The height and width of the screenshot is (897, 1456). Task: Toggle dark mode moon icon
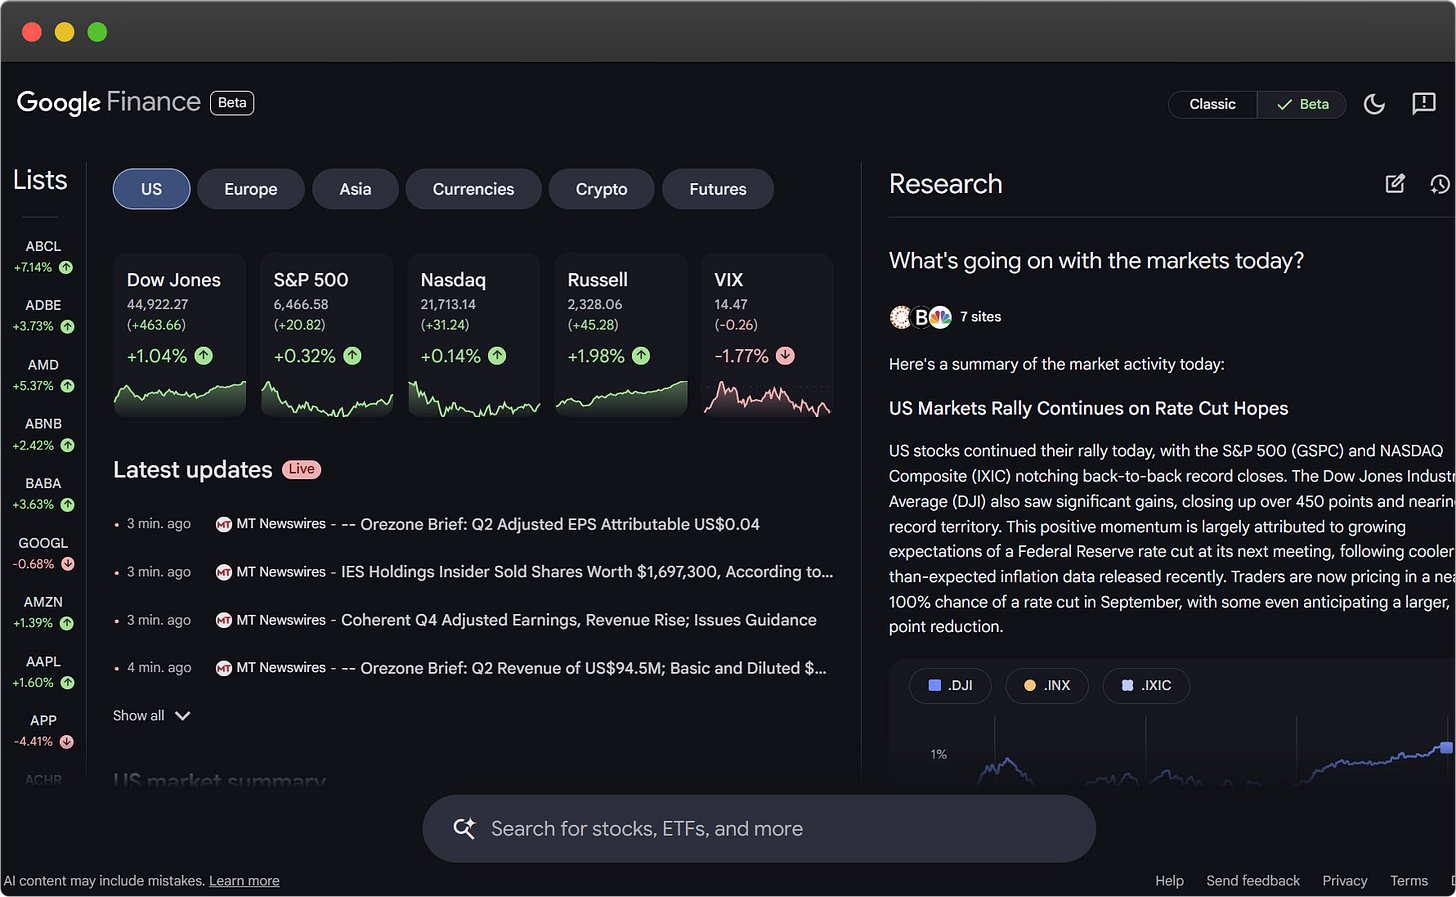pyautogui.click(x=1374, y=104)
